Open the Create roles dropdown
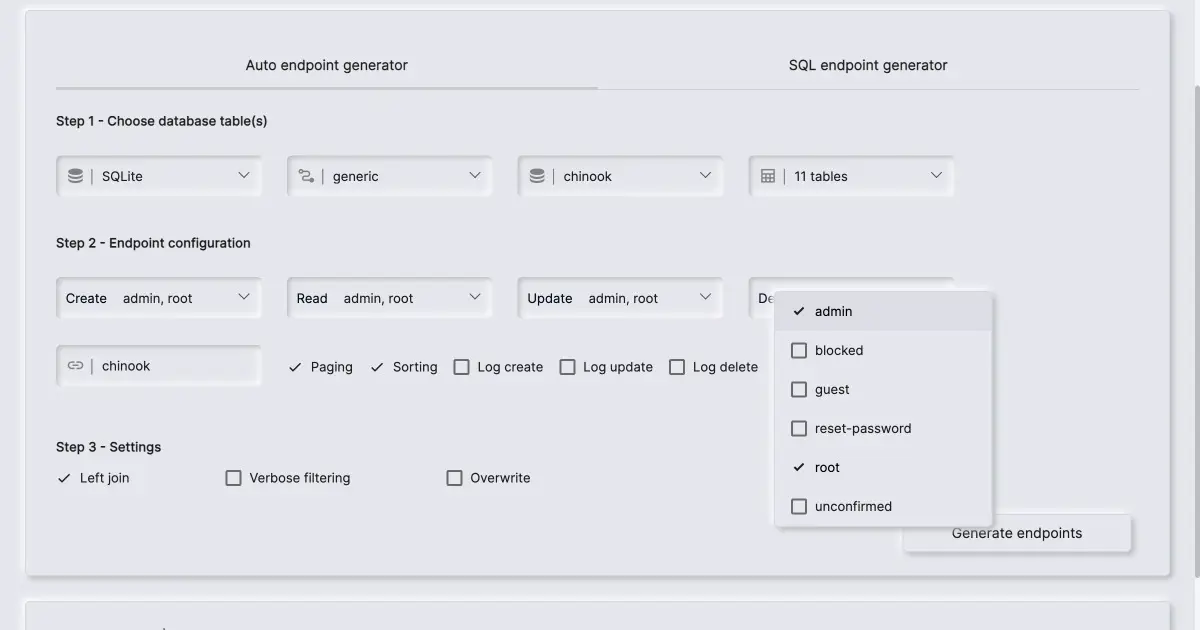The height and width of the screenshot is (630, 1200). click(159, 298)
